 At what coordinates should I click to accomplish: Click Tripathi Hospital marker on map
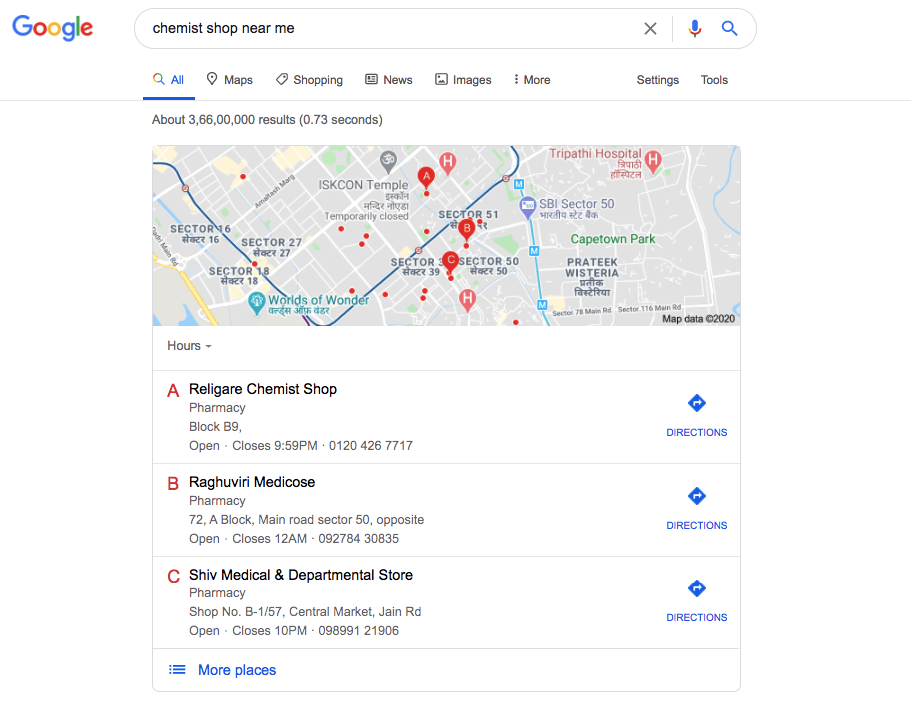[653, 162]
